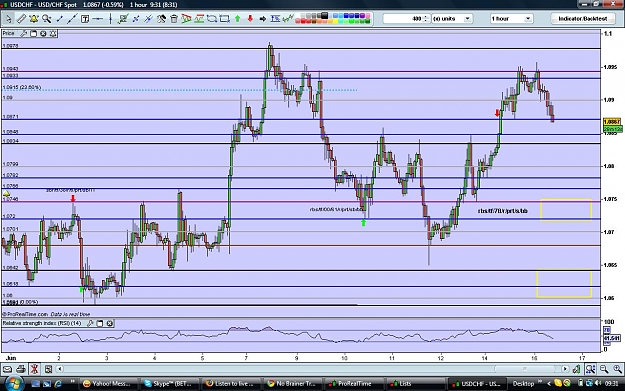Click the checkbox chart tool icon

(123, 19)
